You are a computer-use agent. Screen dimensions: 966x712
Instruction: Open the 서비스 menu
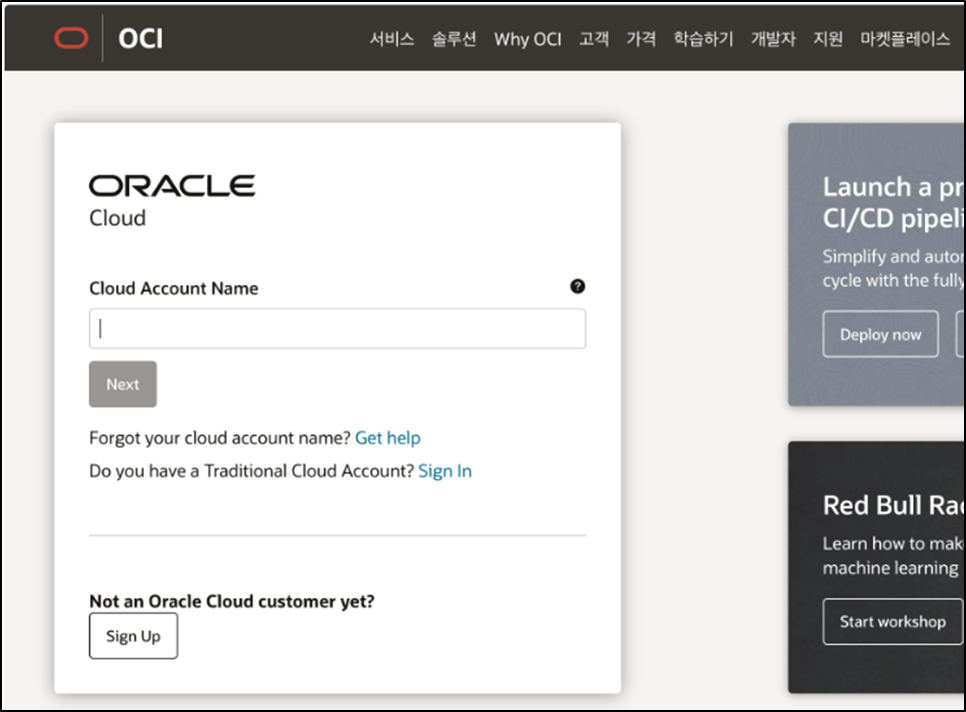[392, 39]
